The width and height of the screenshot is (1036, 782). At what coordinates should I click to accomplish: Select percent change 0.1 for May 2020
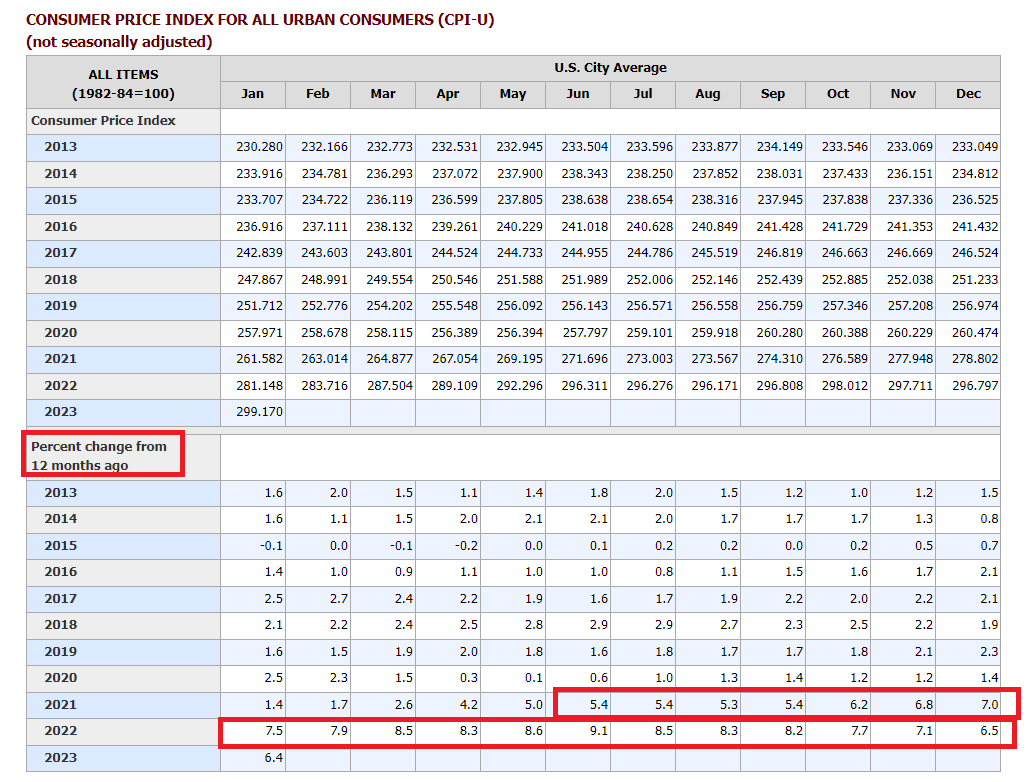[x=534, y=678]
